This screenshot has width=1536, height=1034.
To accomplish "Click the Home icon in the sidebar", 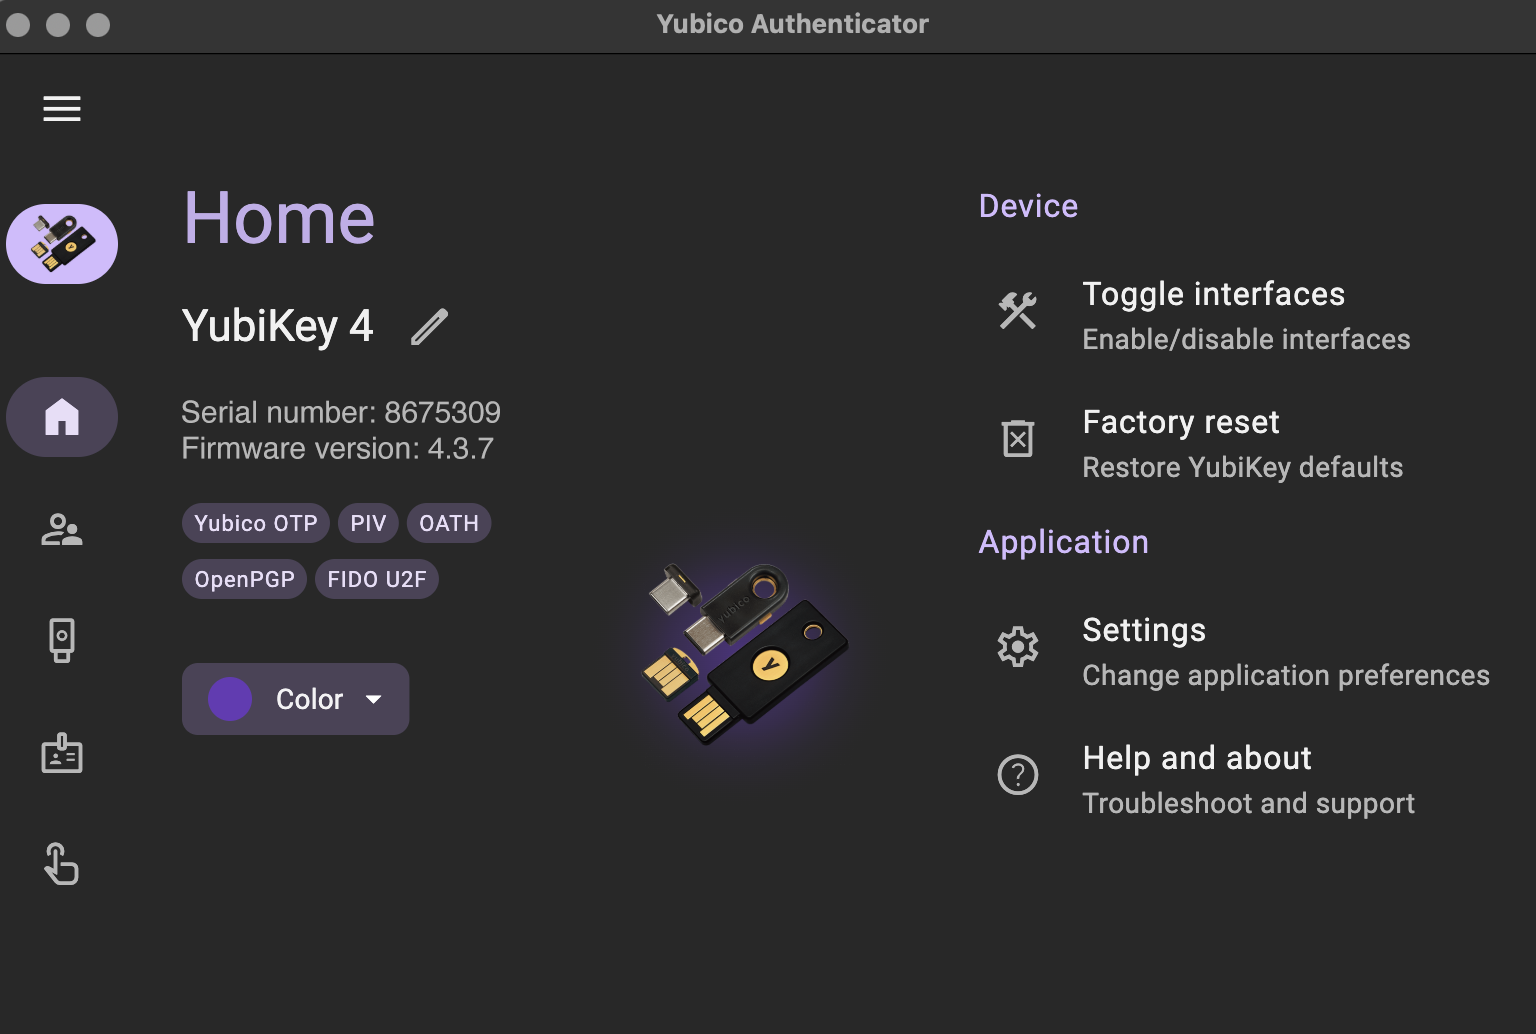I will pyautogui.click(x=62, y=417).
